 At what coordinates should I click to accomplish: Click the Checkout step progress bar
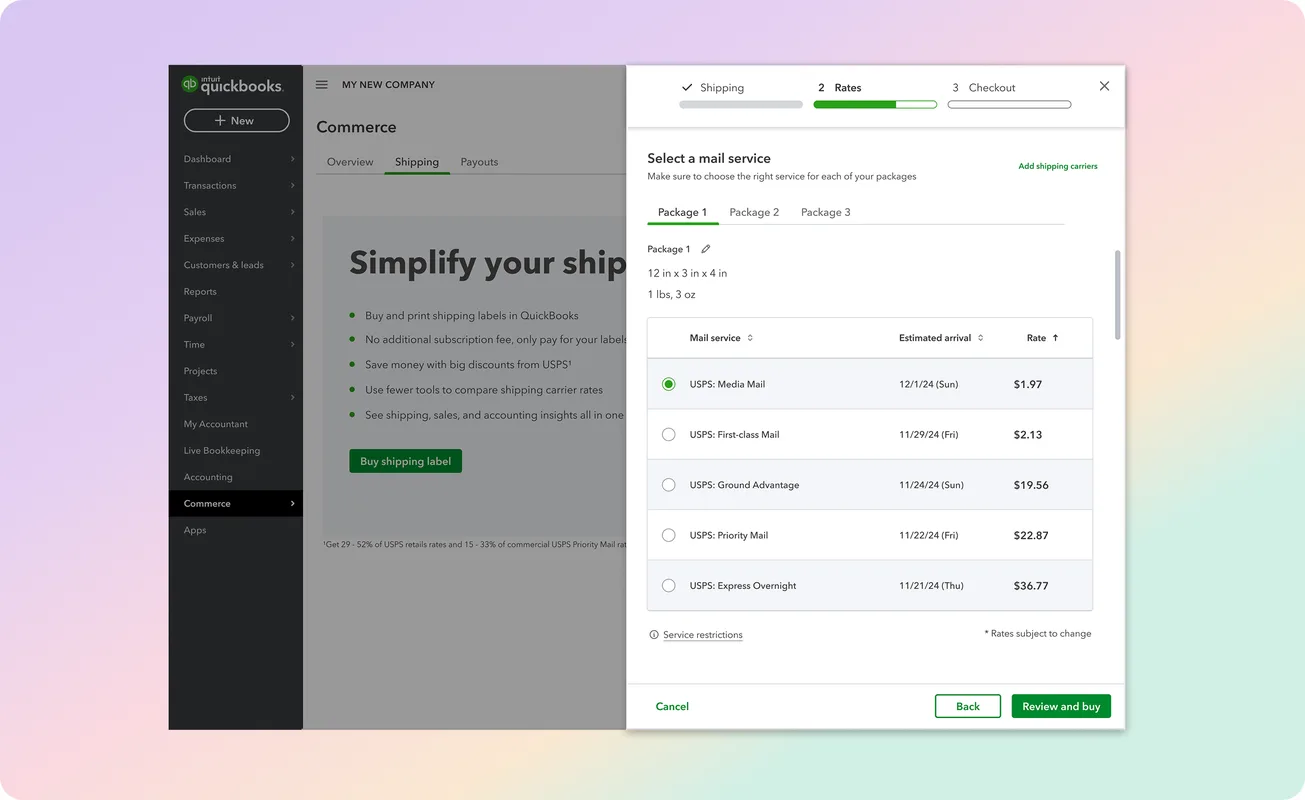(1009, 104)
